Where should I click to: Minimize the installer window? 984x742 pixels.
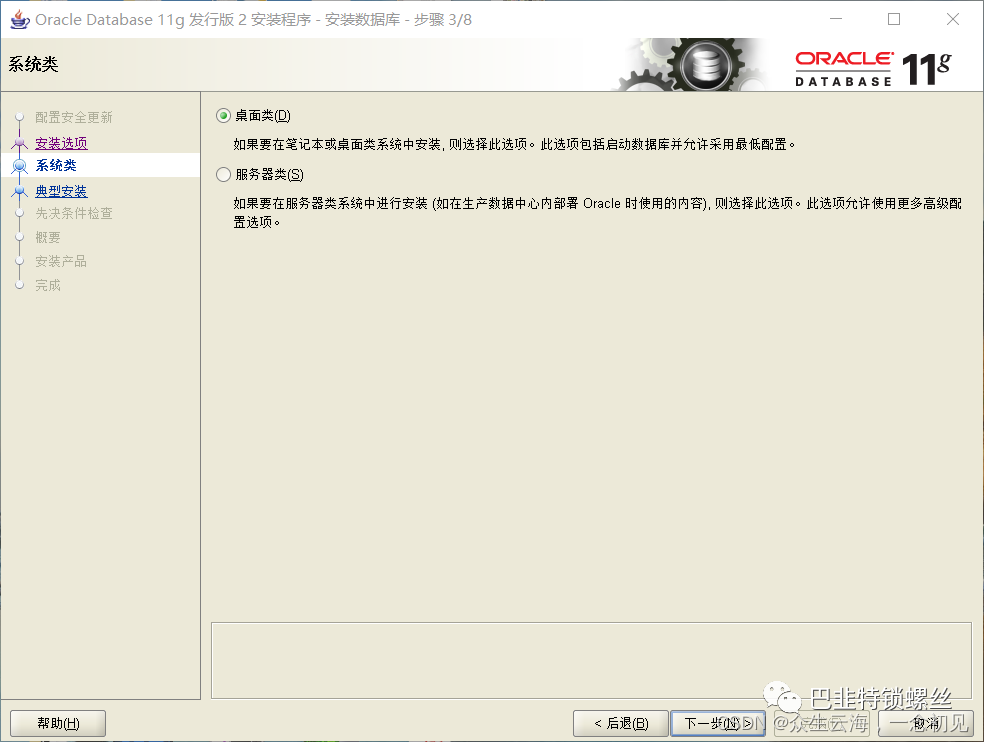(x=836, y=19)
